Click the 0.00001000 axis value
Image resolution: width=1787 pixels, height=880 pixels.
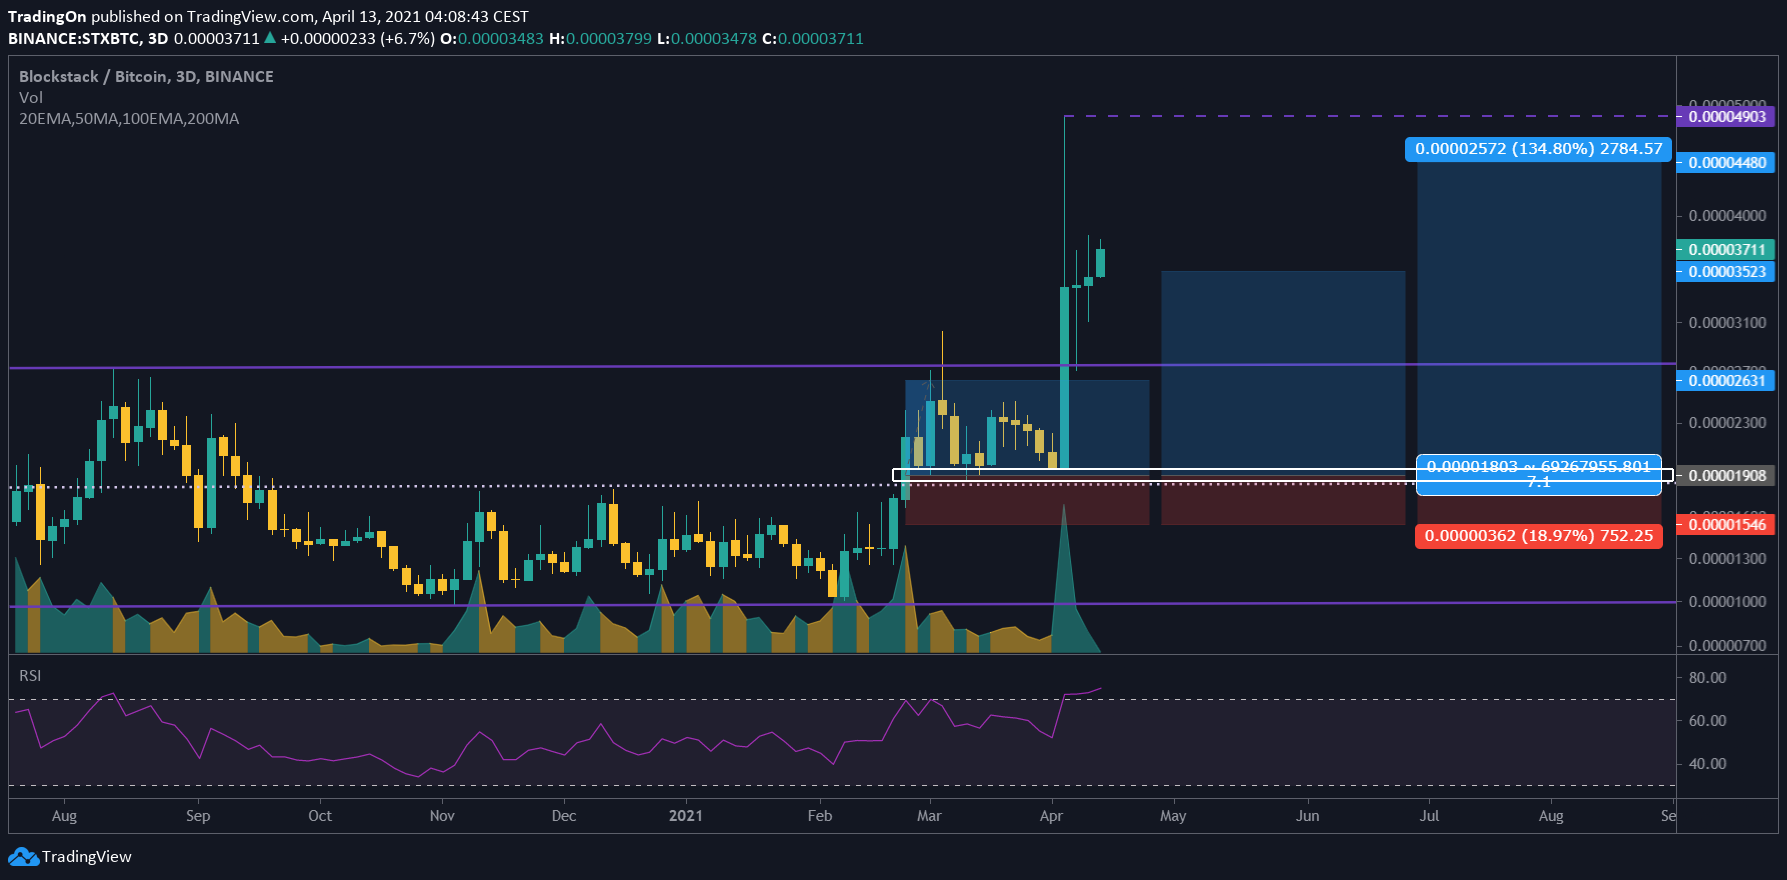(x=1727, y=602)
